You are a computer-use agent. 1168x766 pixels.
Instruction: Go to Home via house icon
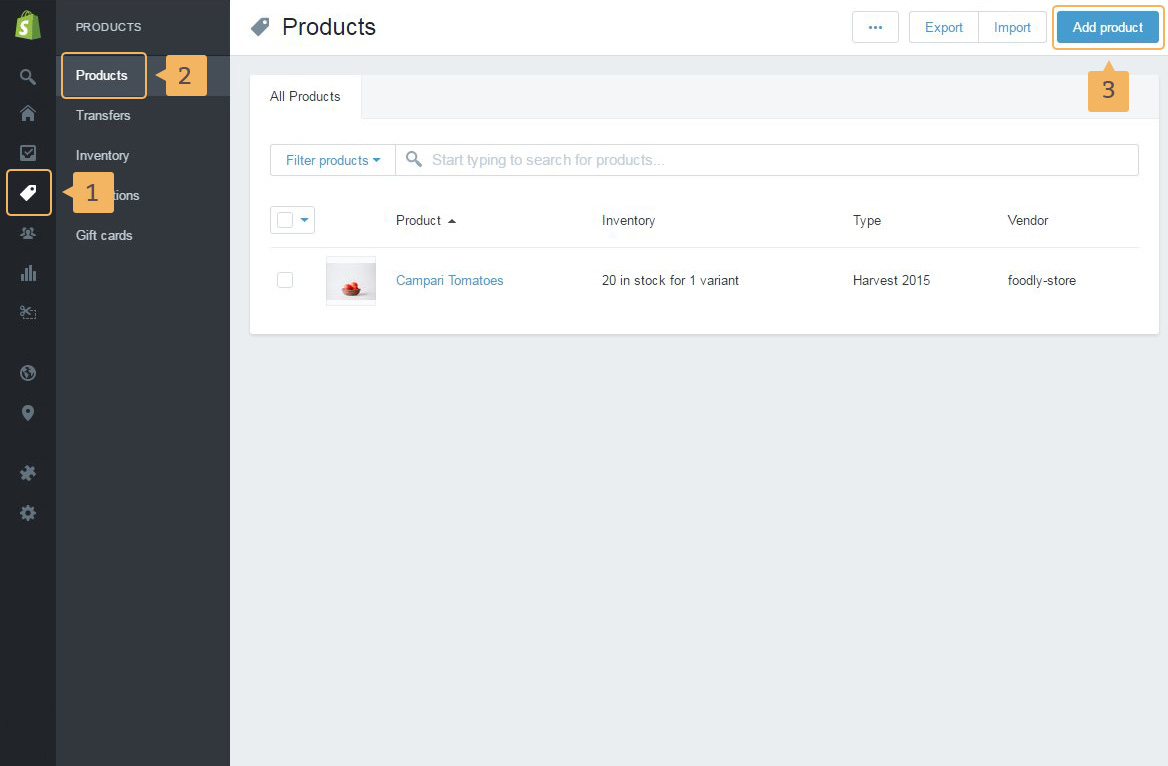(28, 113)
